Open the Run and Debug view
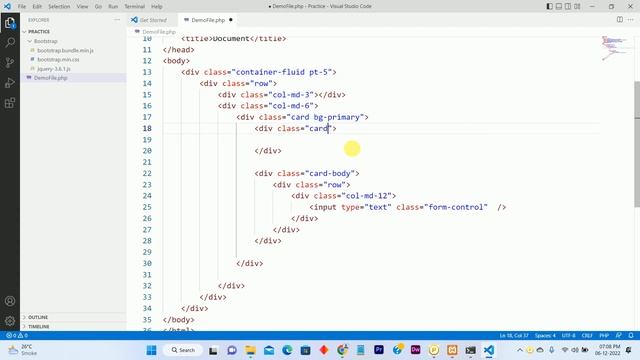 (10, 82)
